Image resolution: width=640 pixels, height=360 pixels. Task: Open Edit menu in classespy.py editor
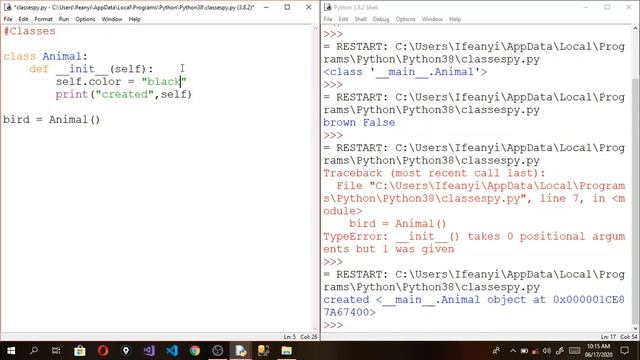(23, 19)
